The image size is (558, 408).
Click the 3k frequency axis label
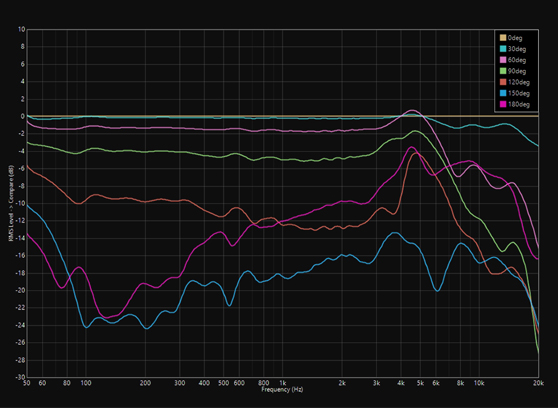pos(377,383)
